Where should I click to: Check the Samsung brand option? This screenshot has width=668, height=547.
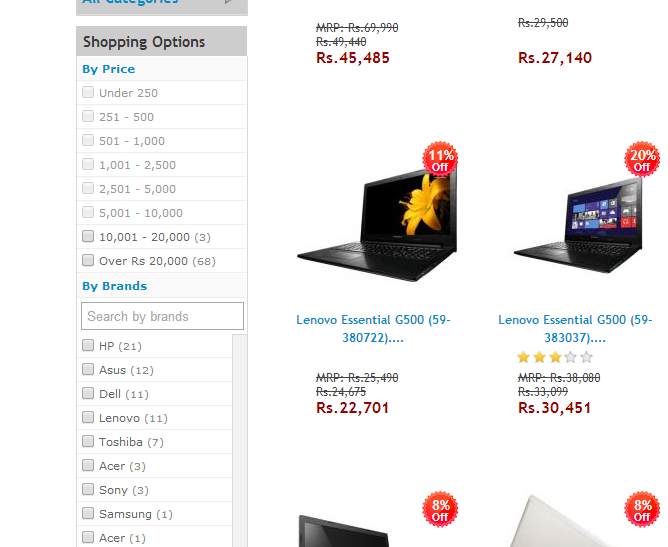[x=88, y=513]
